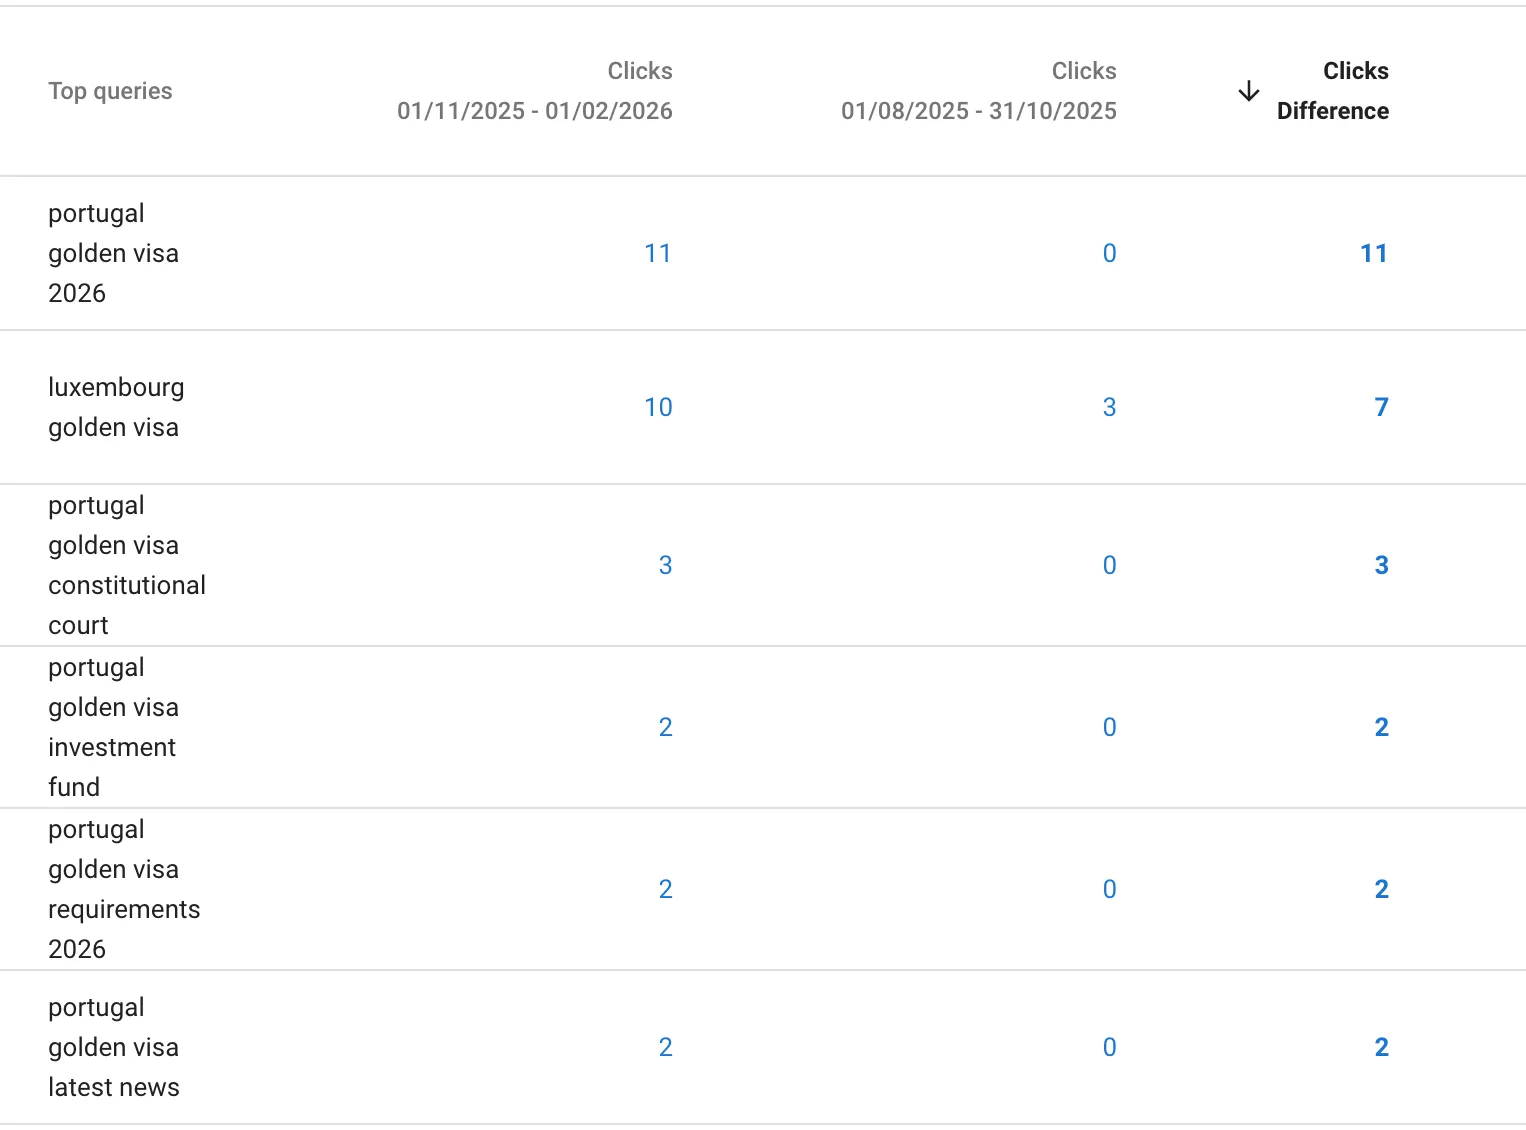Sort by Clicks 01/11/2025 - 01/02/2026 column
This screenshot has width=1526, height=1130.
[535, 91]
